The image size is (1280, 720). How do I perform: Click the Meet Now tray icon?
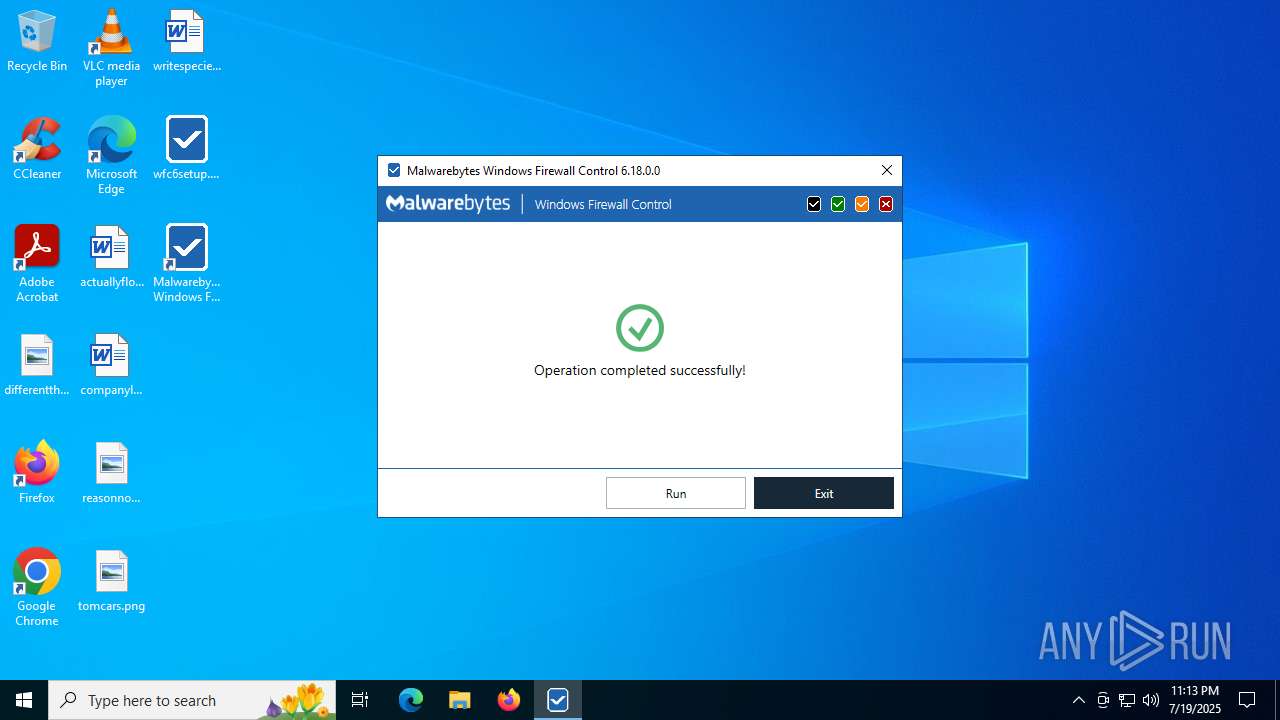[1103, 700]
